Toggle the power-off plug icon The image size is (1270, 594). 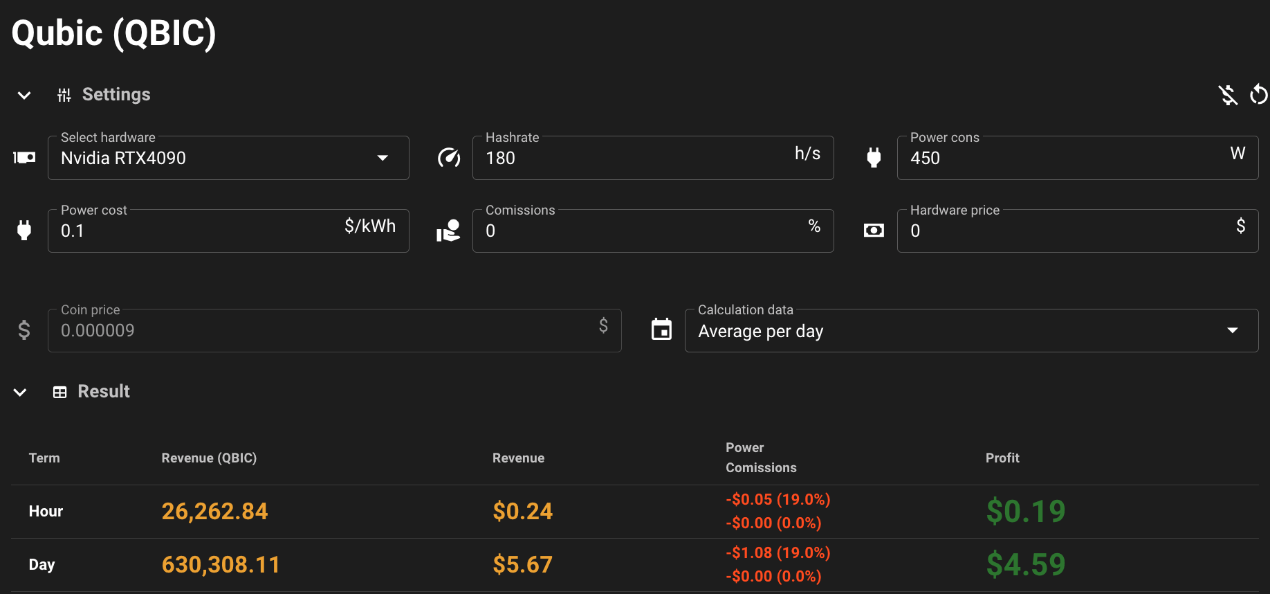tap(1228, 95)
